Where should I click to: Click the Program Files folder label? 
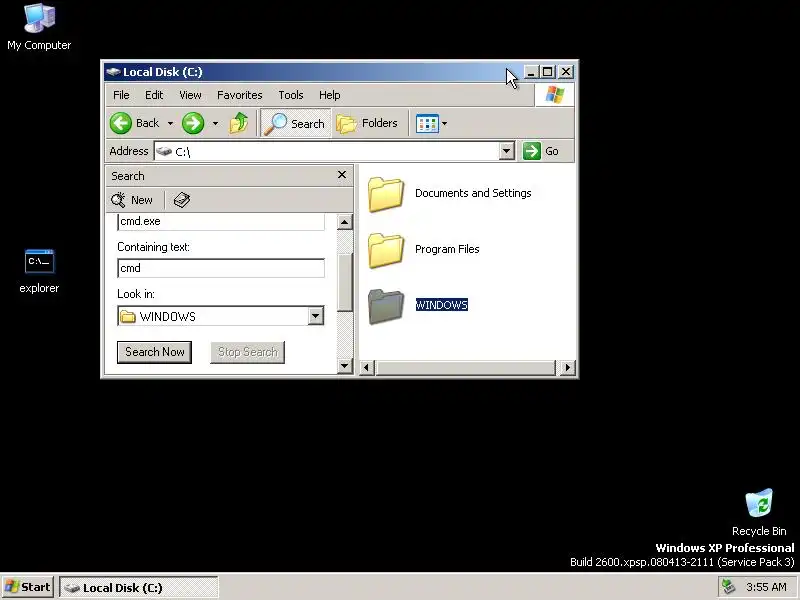[x=447, y=249]
